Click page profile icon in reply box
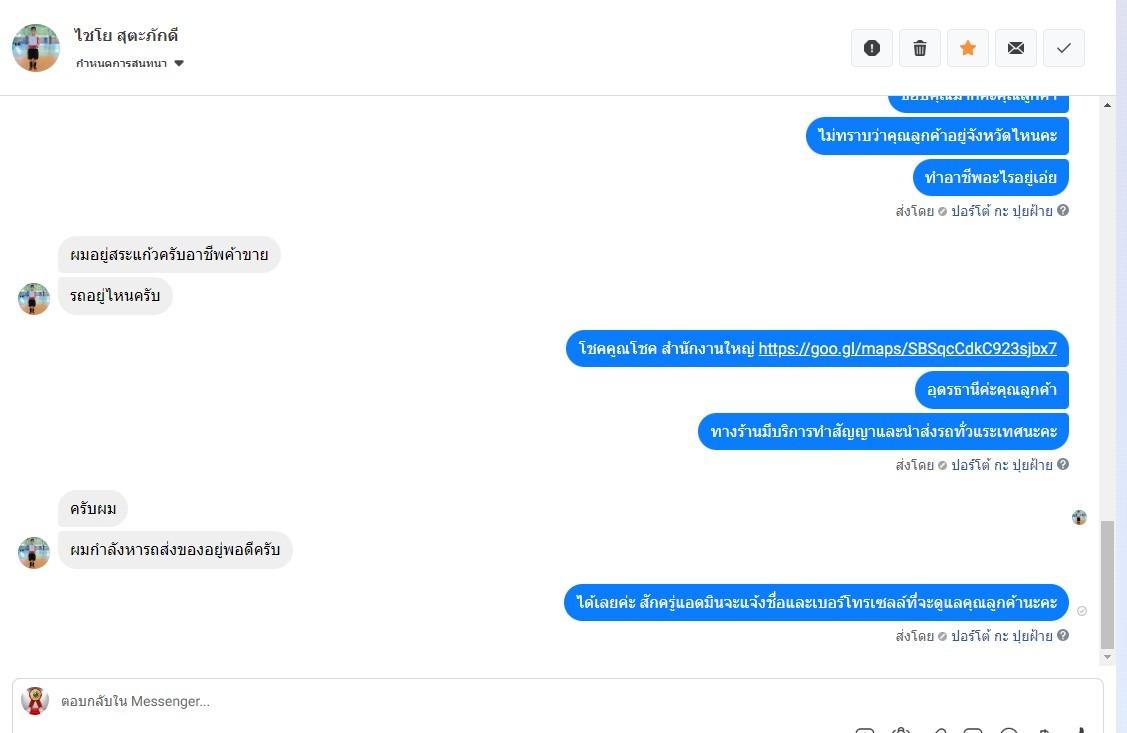Screen dimensions: 1127x733 tap(34, 701)
